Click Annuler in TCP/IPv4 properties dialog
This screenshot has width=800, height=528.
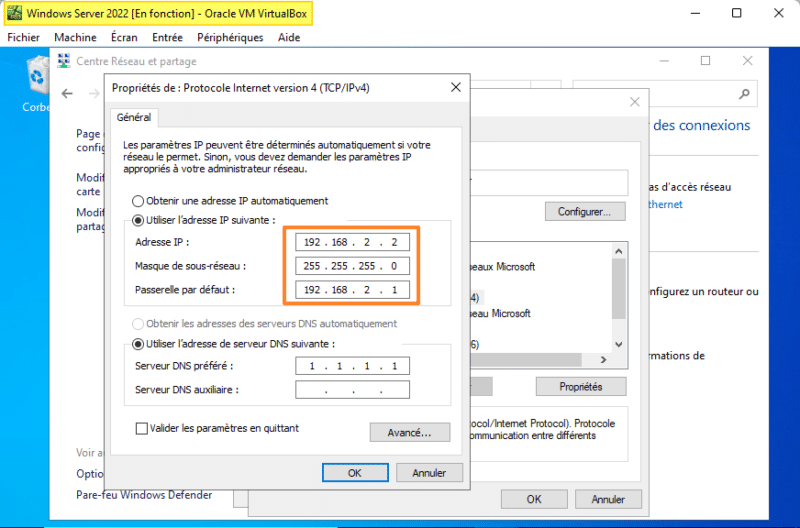[x=429, y=473]
